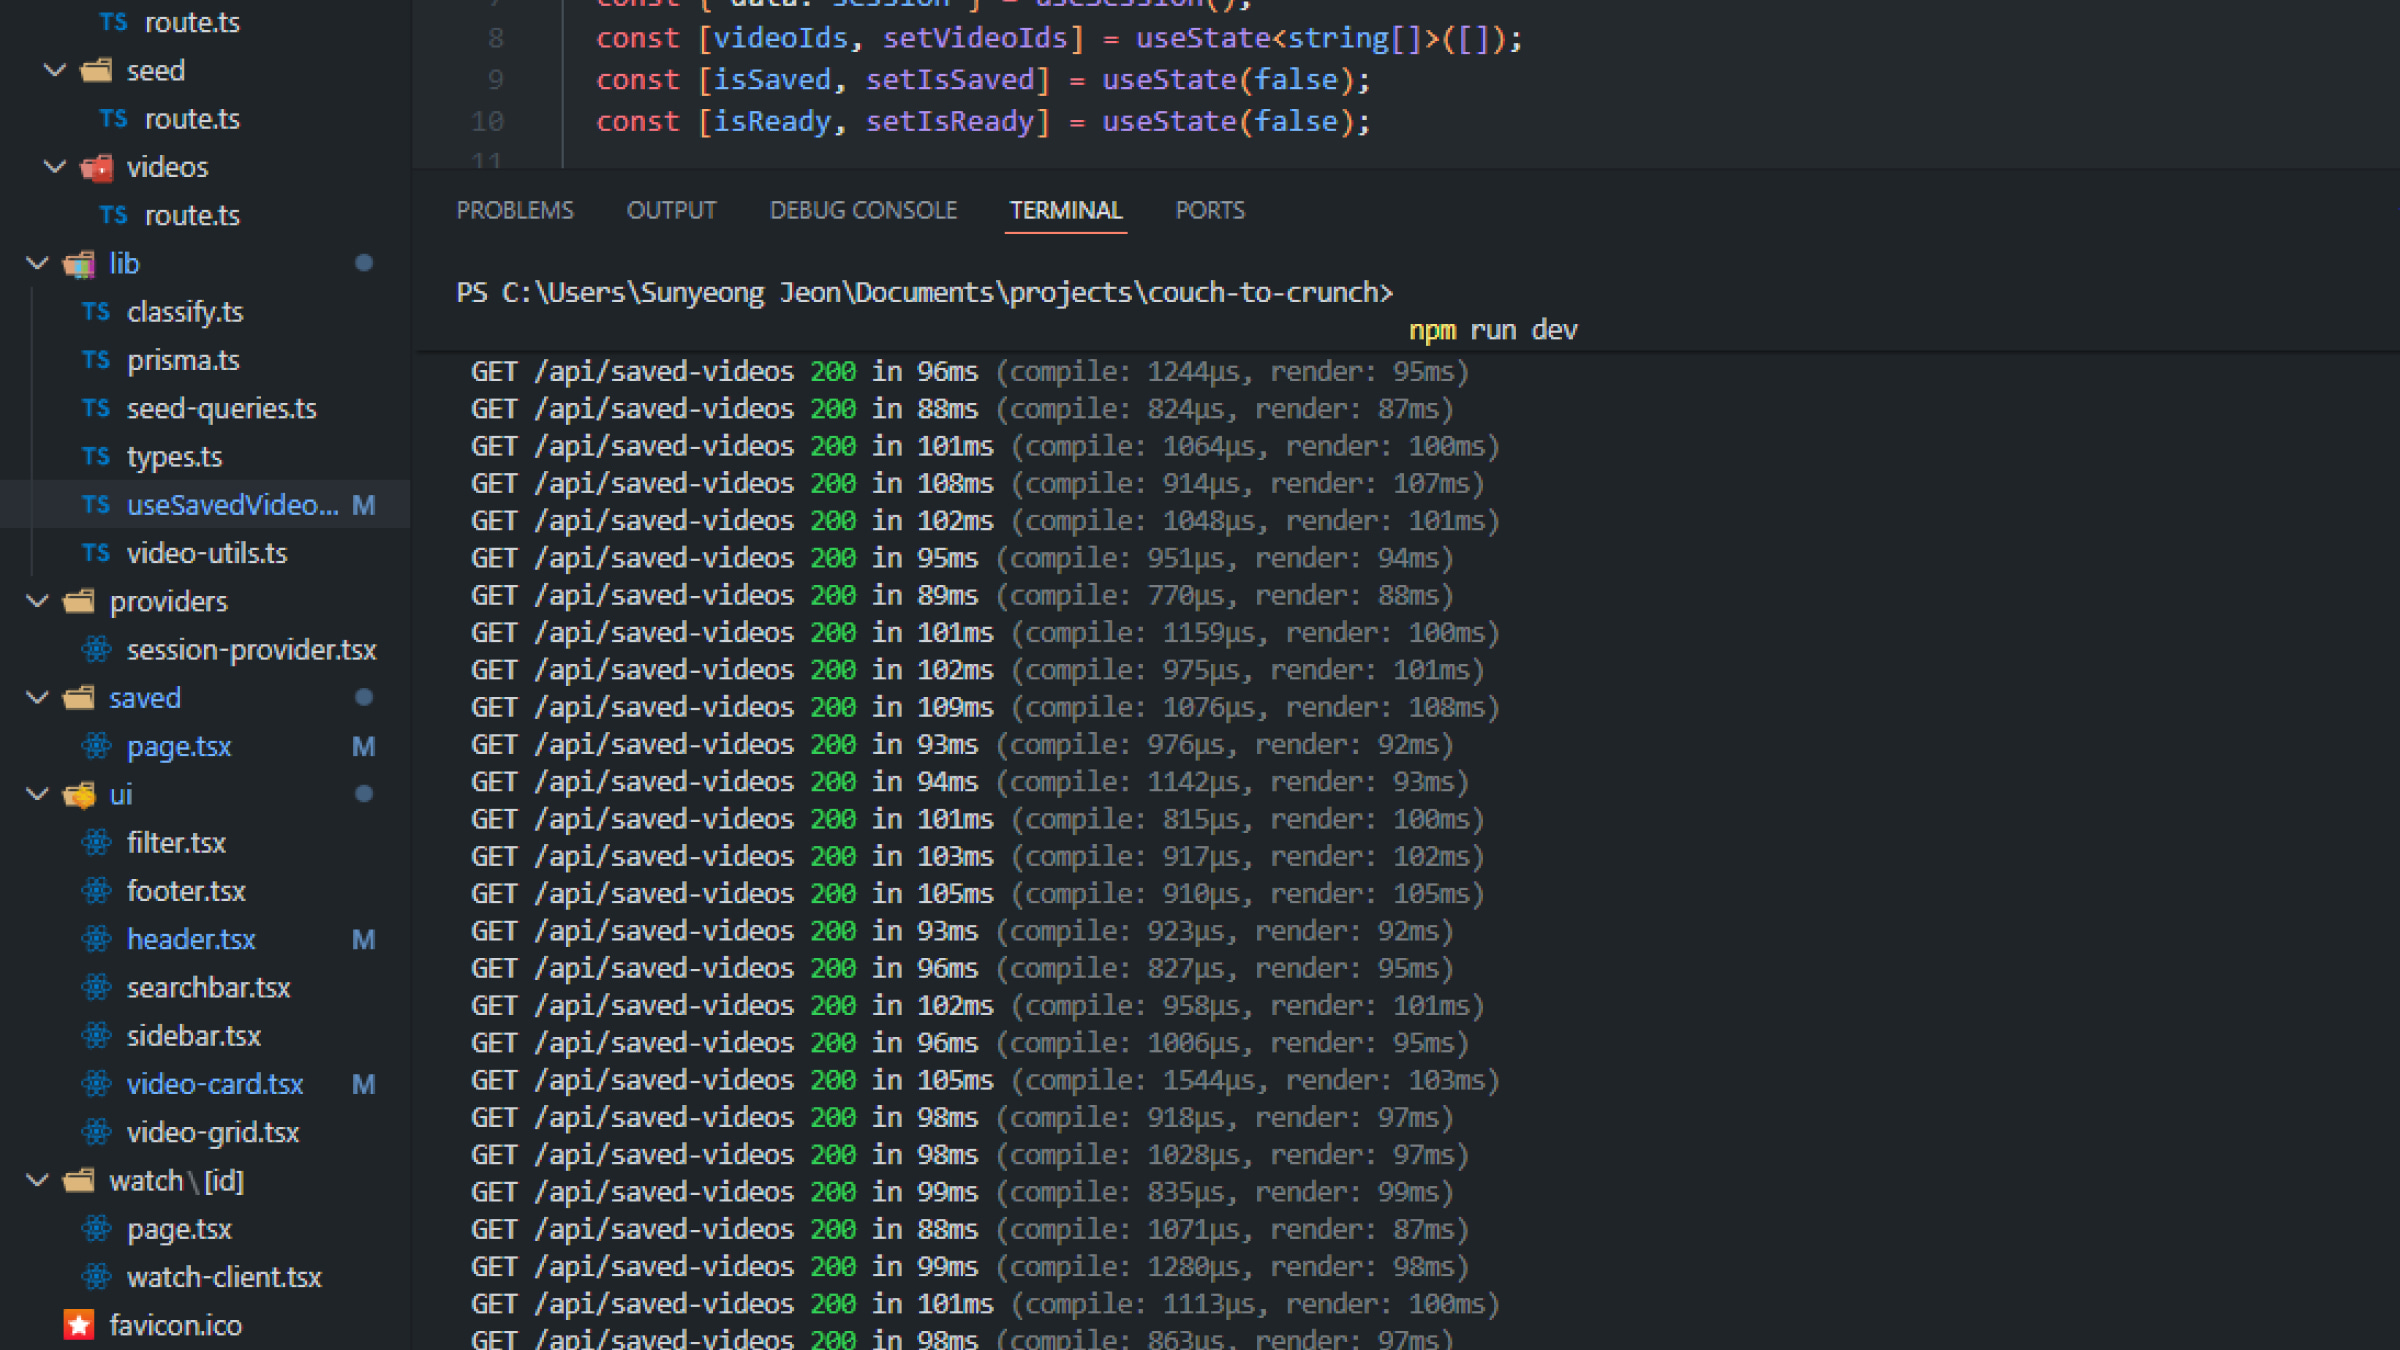Screen dimensions: 2400x1350
Task: Click the ui folder icon
Action: coord(79,795)
